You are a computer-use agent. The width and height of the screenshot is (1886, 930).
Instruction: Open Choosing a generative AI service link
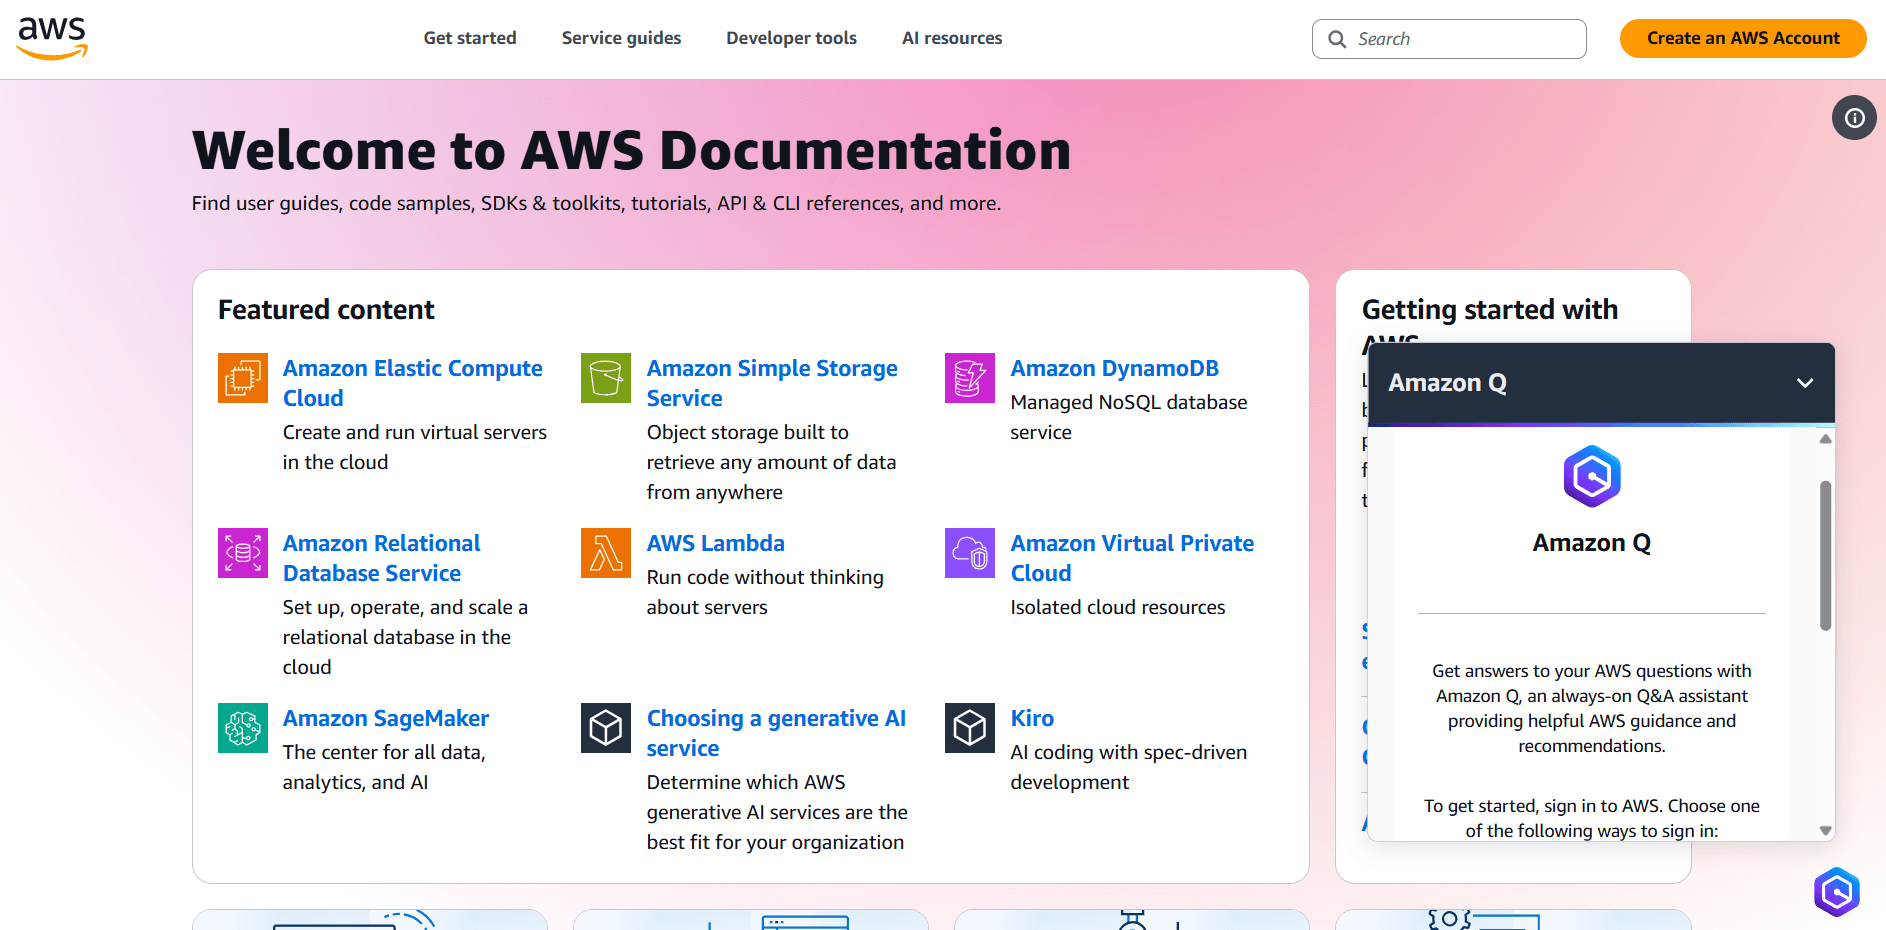pos(776,733)
